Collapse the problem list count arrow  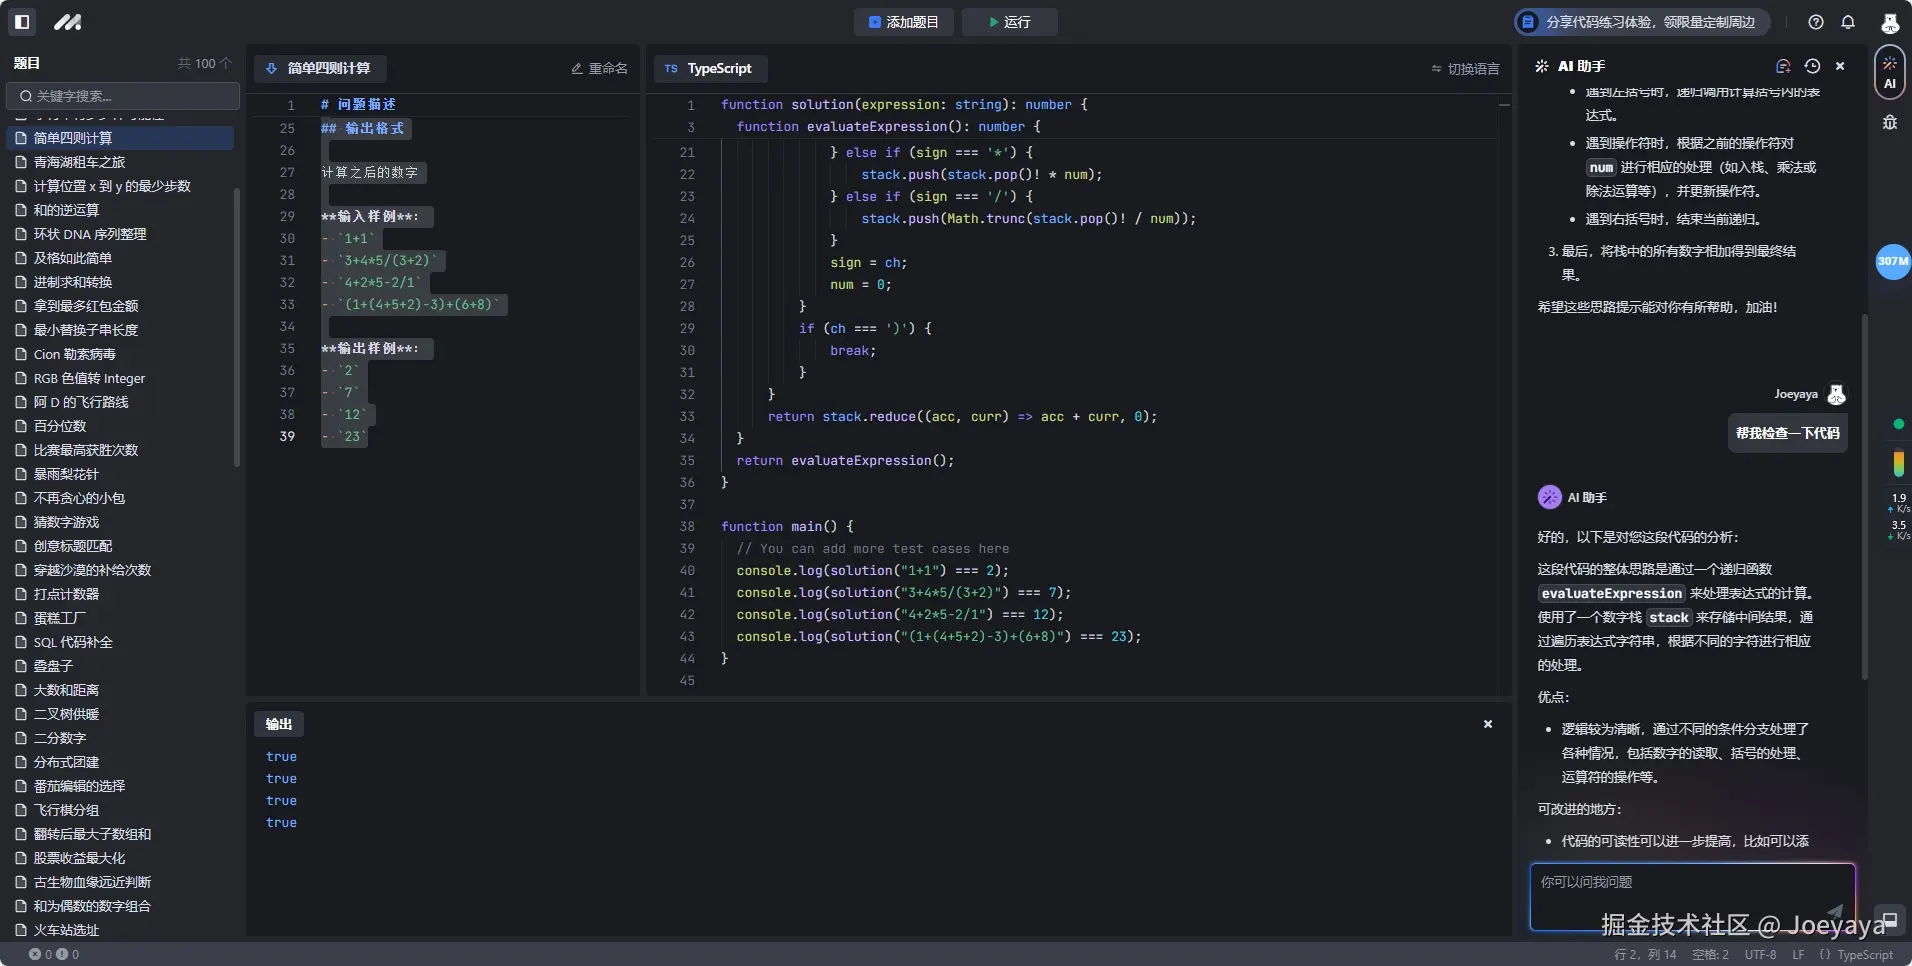coord(226,63)
